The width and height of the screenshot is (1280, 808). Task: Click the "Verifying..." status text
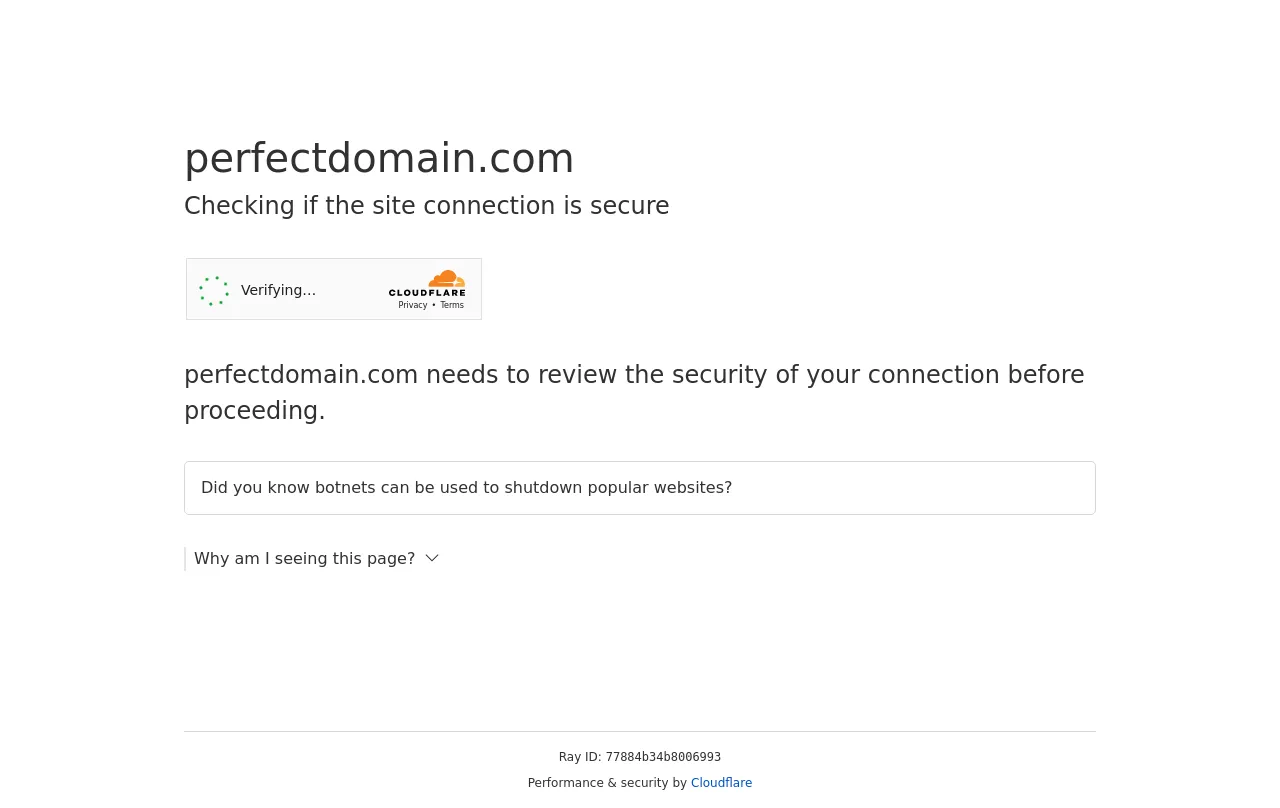[x=278, y=290]
